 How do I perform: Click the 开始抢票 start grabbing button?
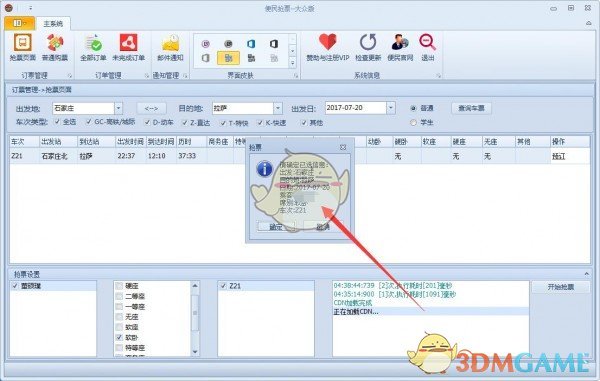561,287
